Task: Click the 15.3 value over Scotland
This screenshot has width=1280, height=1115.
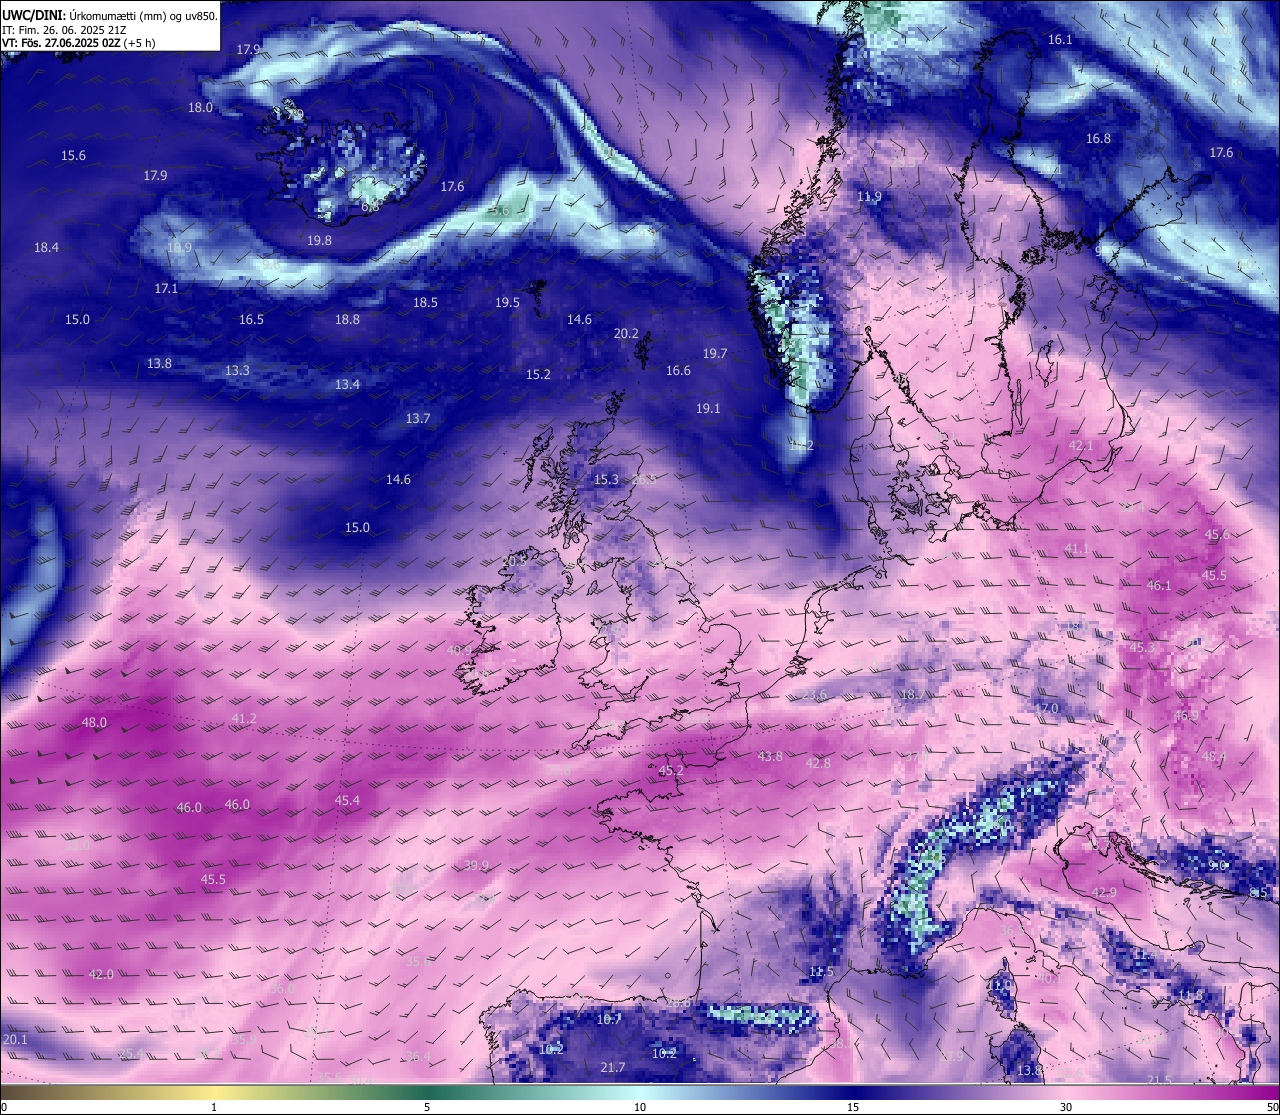Action: point(606,480)
